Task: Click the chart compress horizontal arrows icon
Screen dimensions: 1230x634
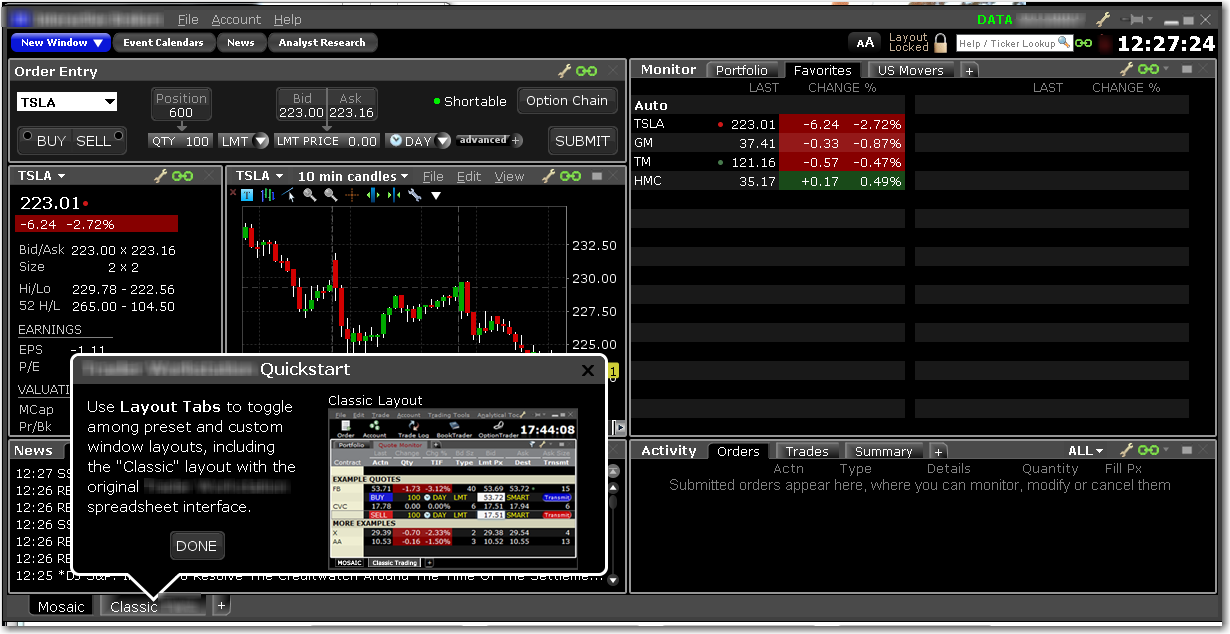Action: point(393,195)
